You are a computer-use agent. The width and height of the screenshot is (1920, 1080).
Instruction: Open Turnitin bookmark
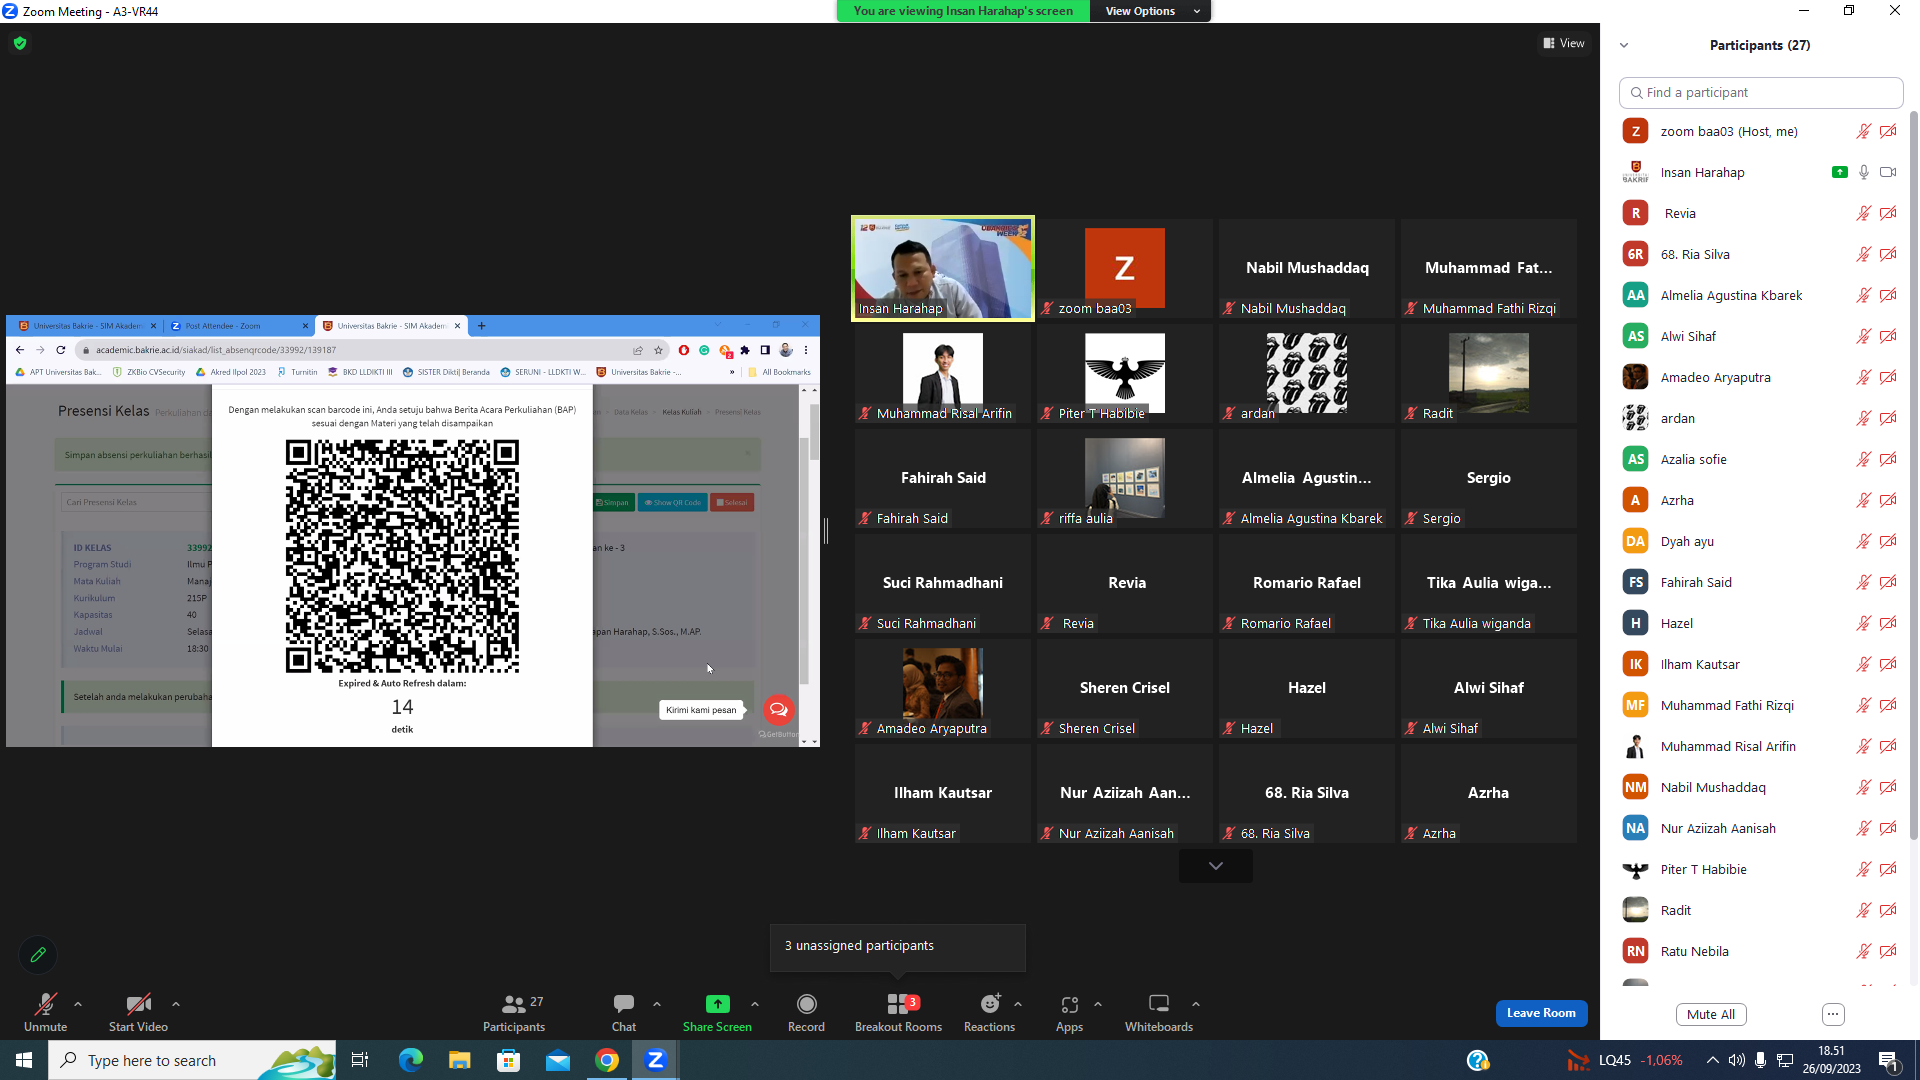[297, 372]
